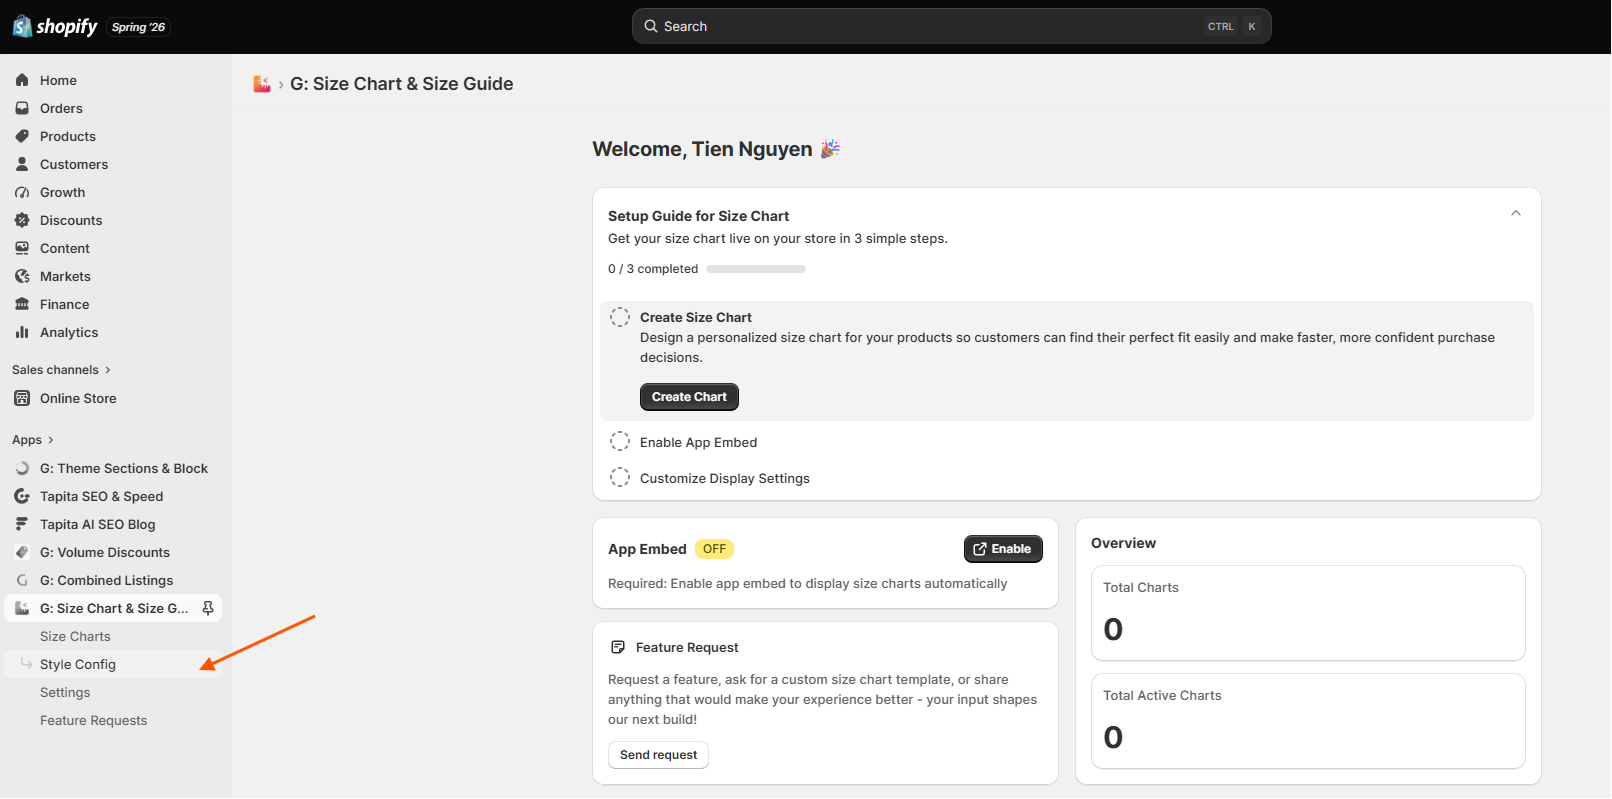Expand the Sales channels section
Viewport: 1612px width, 799px height.
(62, 370)
